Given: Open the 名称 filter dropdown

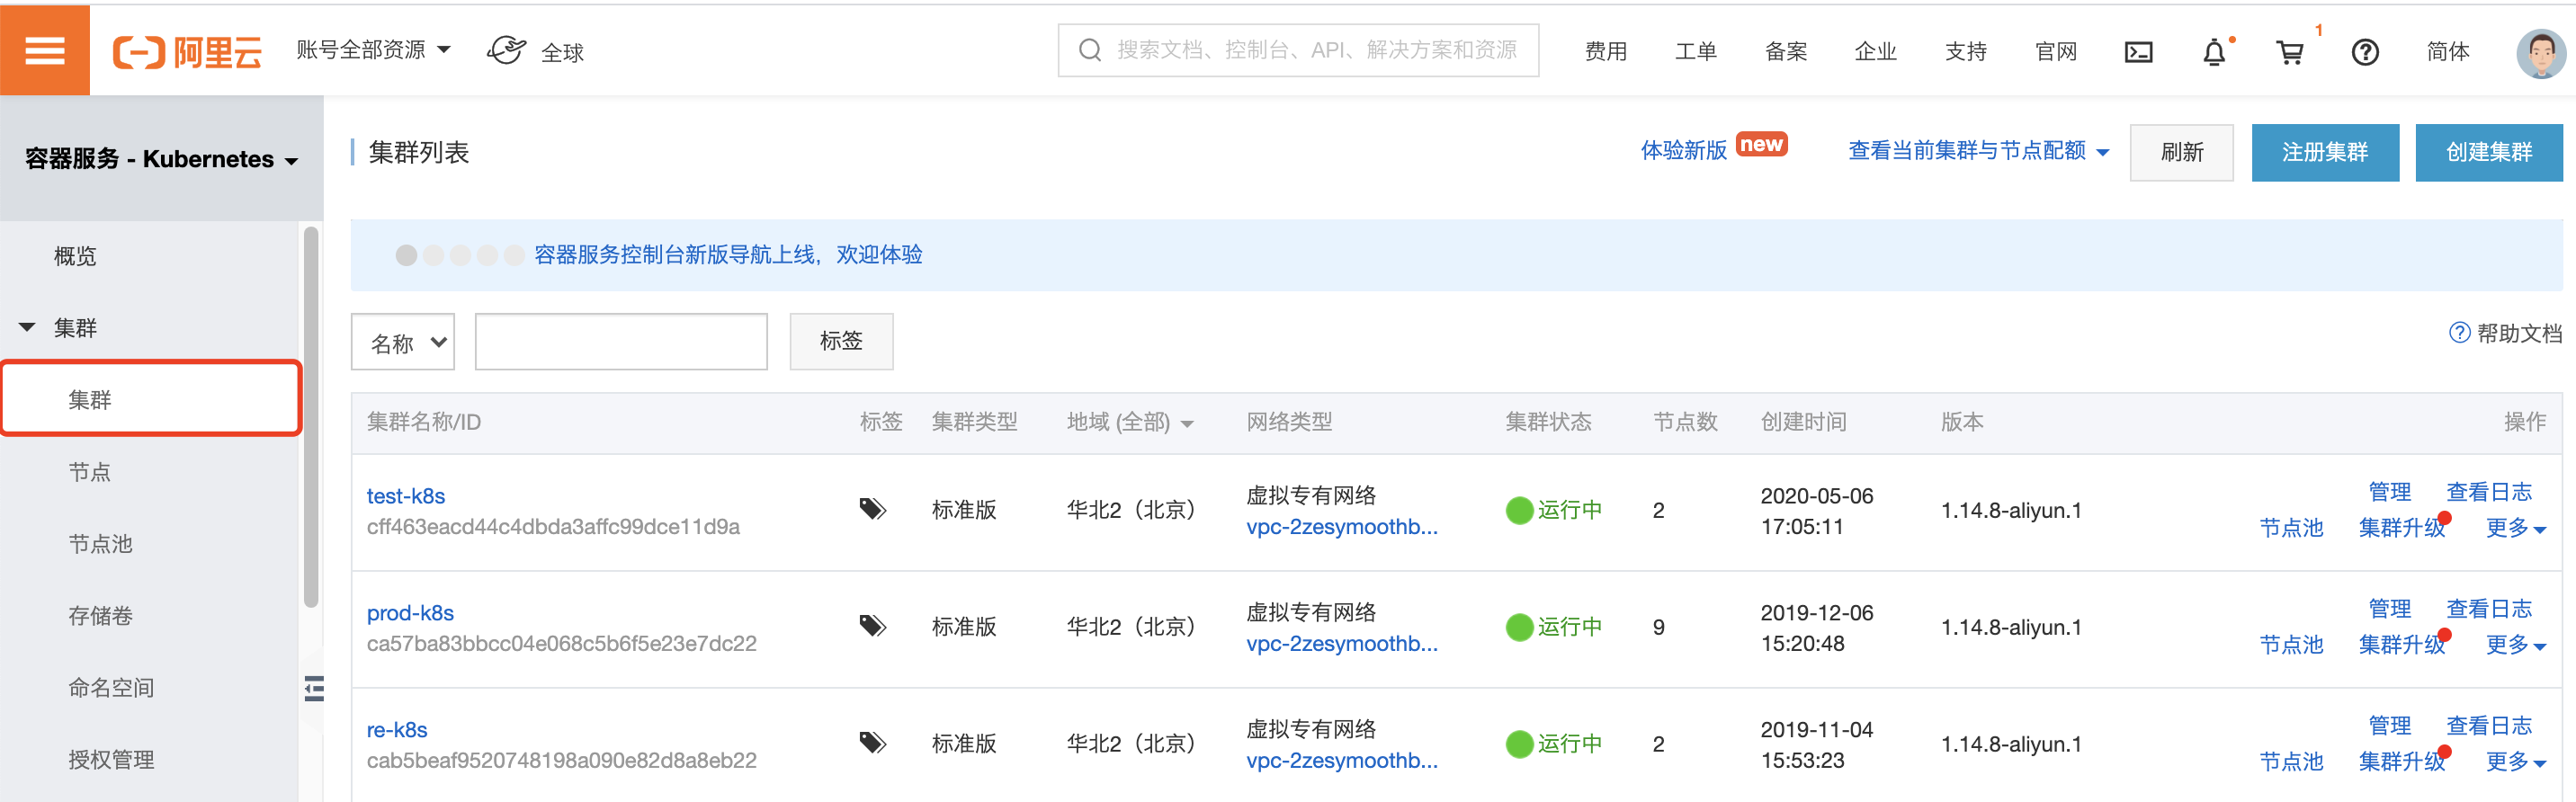Looking at the screenshot, I should tap(403, 342).
